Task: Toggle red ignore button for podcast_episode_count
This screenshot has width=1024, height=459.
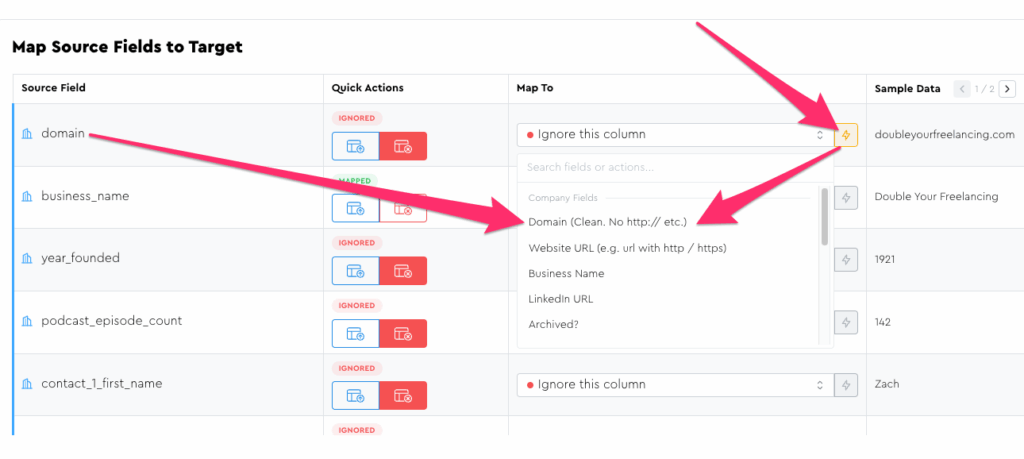Action: (403, 333)
